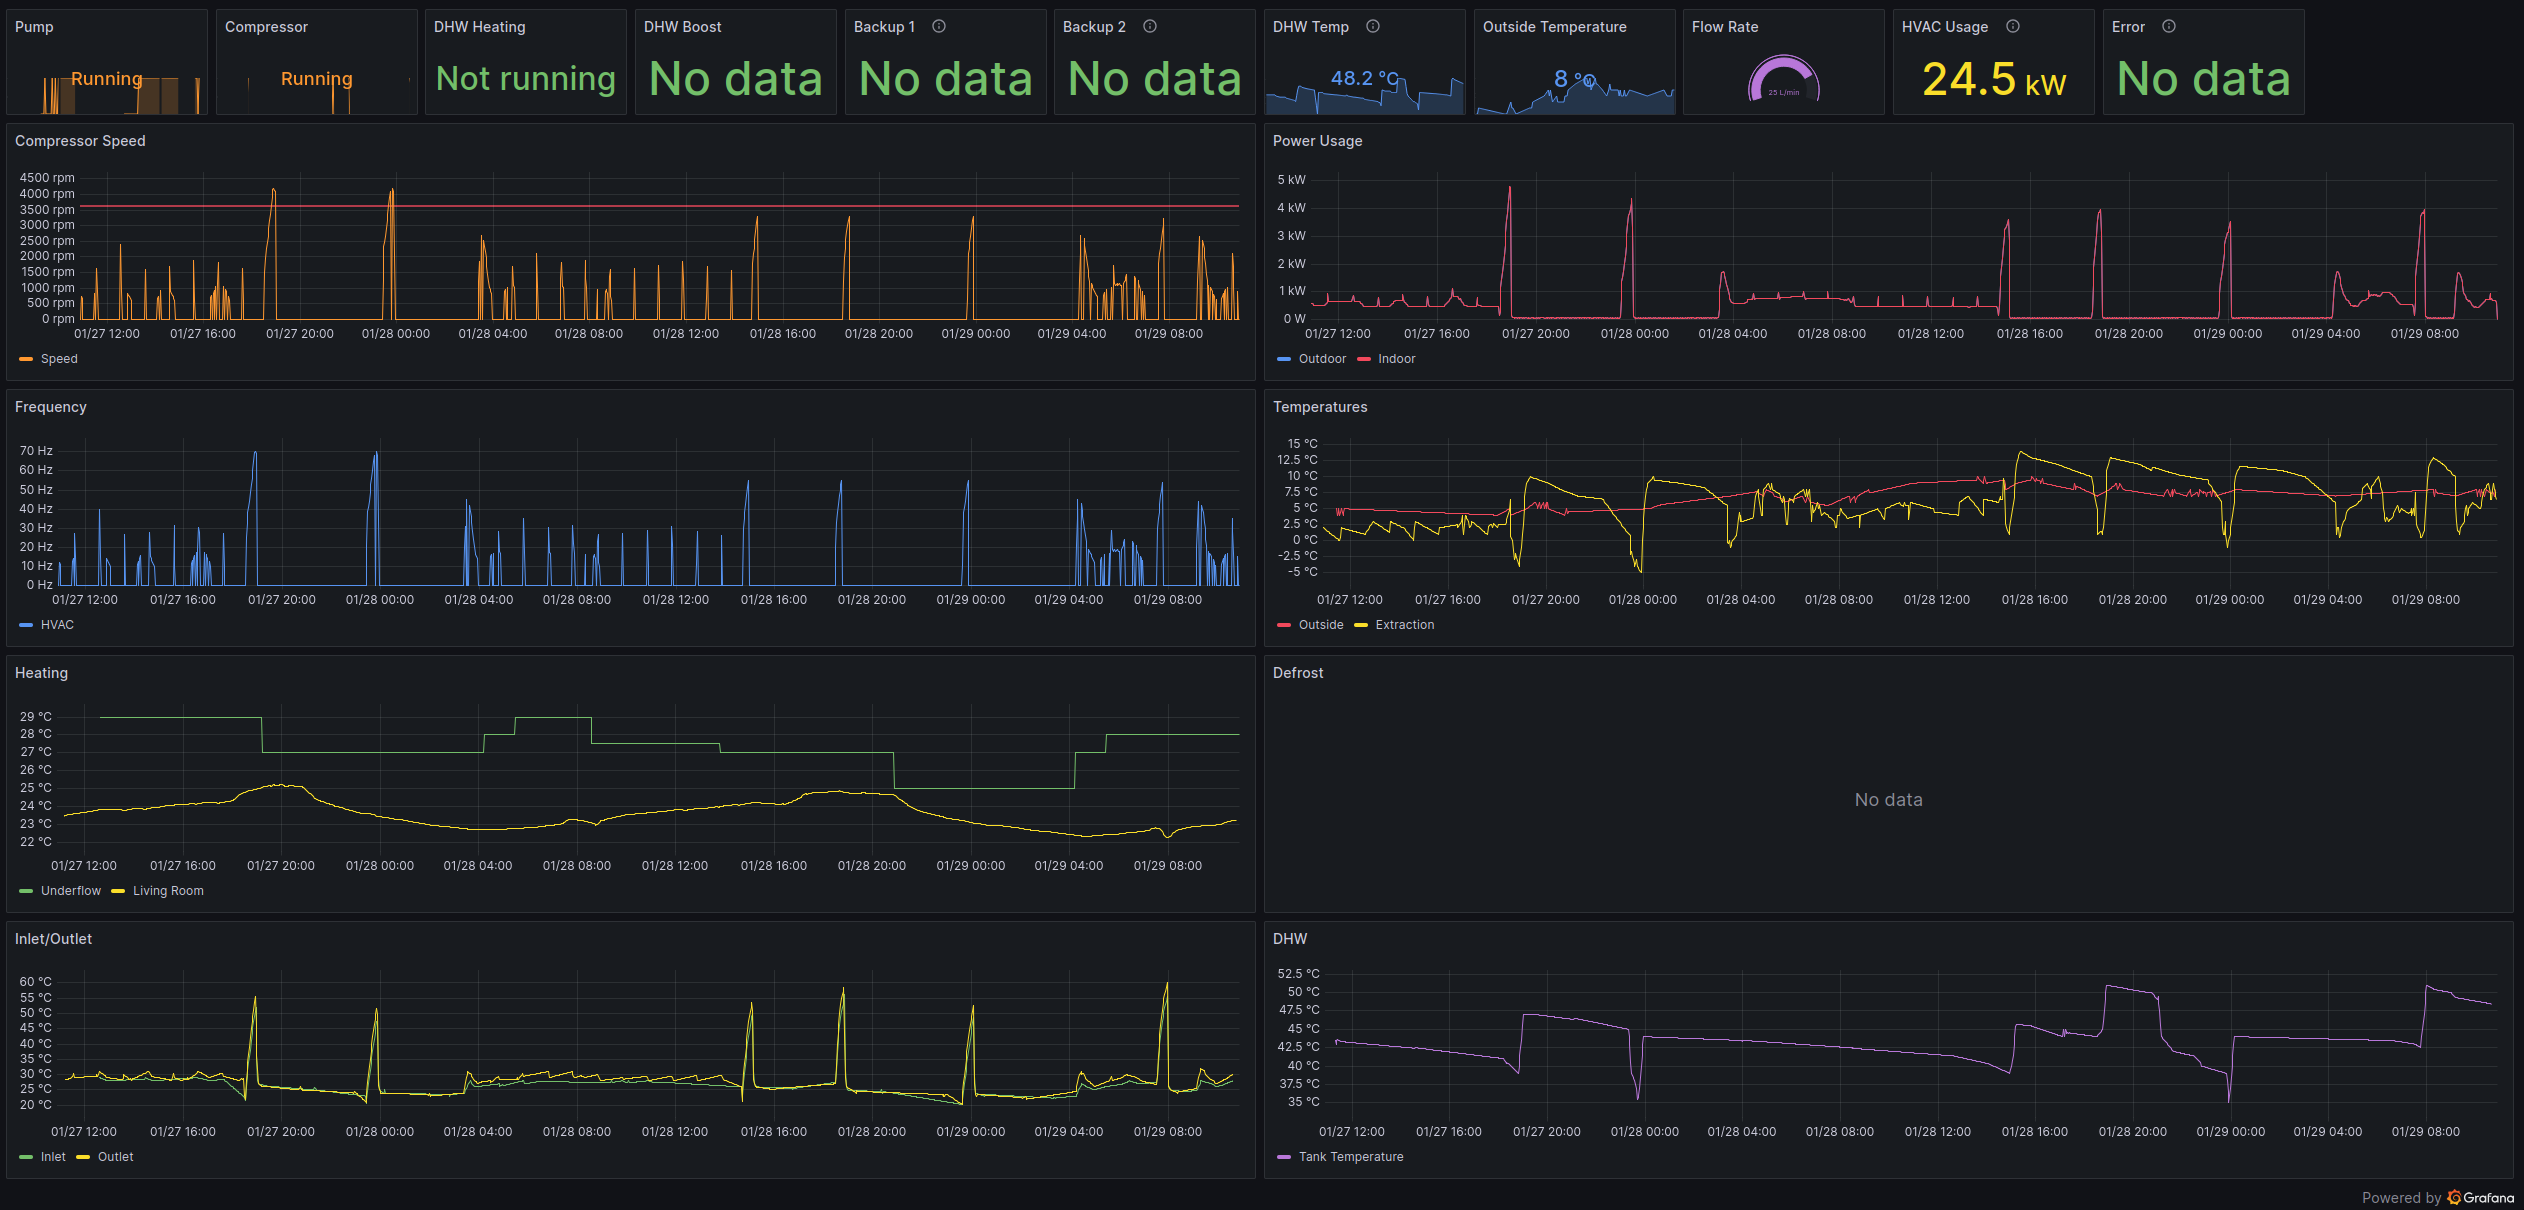
Task: Open the Inlet/Outlet panel header menu
Action: click(53, 939)
